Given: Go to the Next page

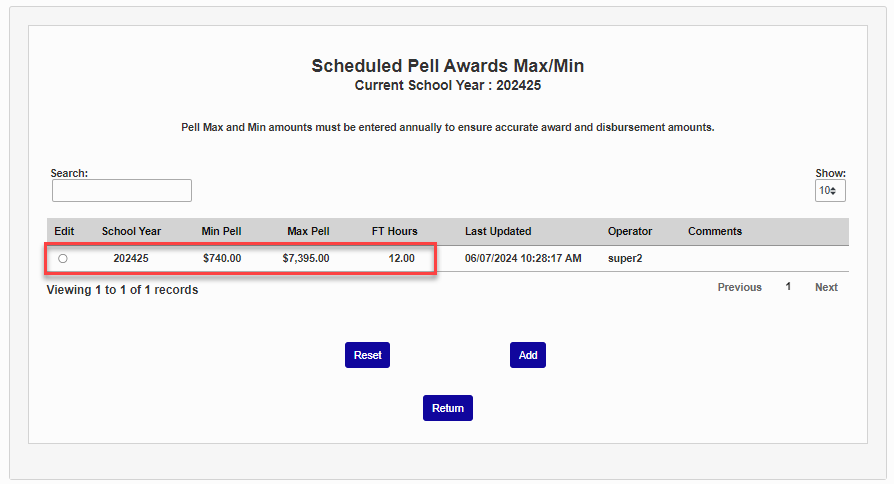Looking at the screenshot, I should click(826, 287).
